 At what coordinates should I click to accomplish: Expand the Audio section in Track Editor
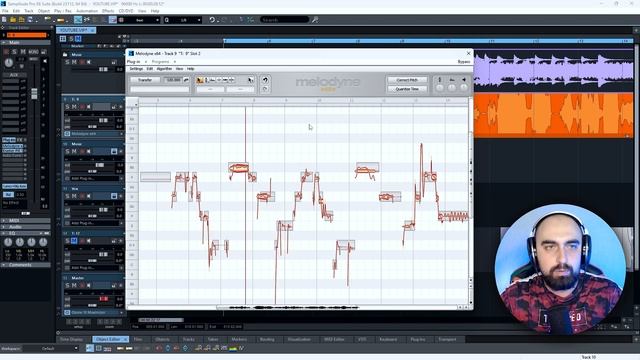[x=25, y=227]
